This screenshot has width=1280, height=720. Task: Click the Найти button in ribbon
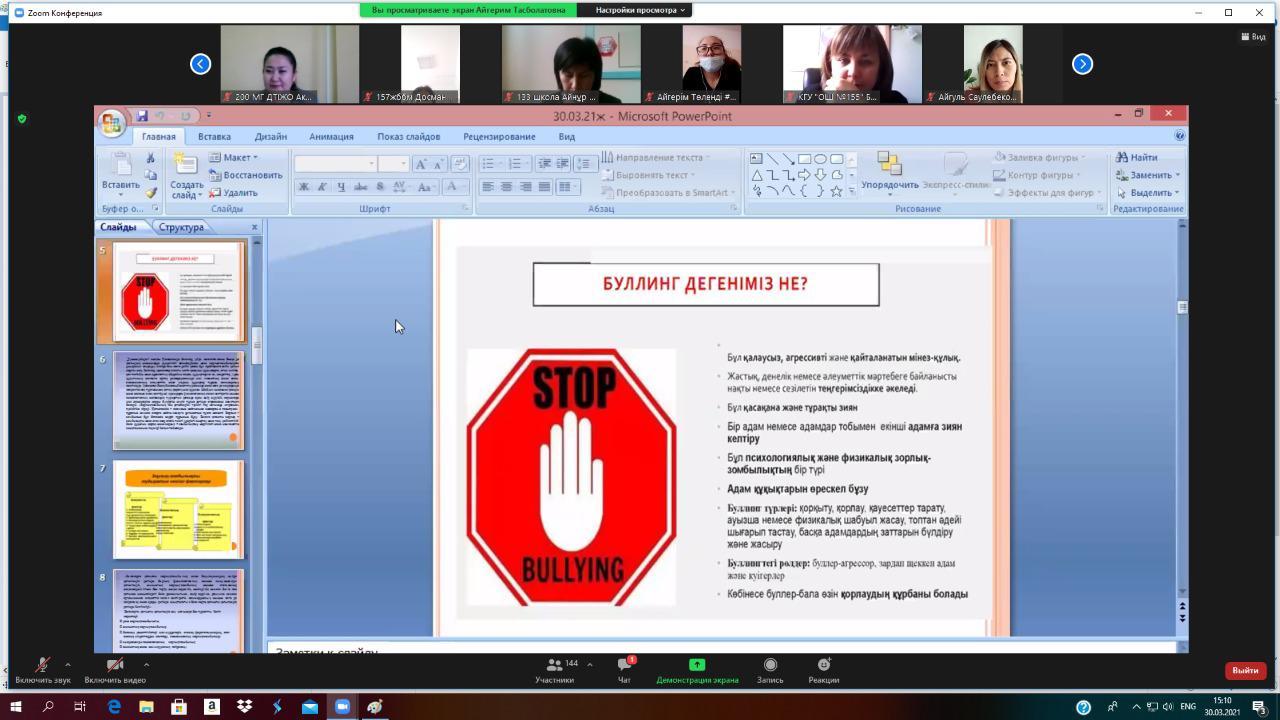coord(1137,157)
